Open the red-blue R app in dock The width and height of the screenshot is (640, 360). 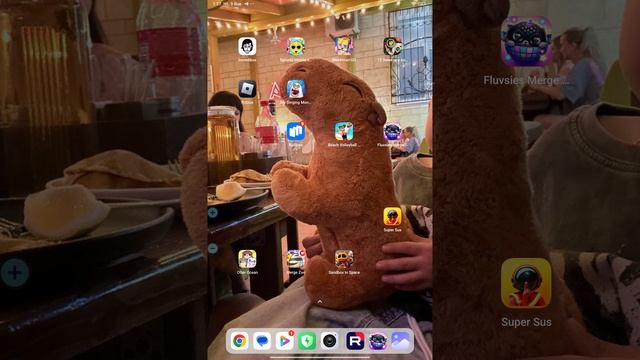355,341
